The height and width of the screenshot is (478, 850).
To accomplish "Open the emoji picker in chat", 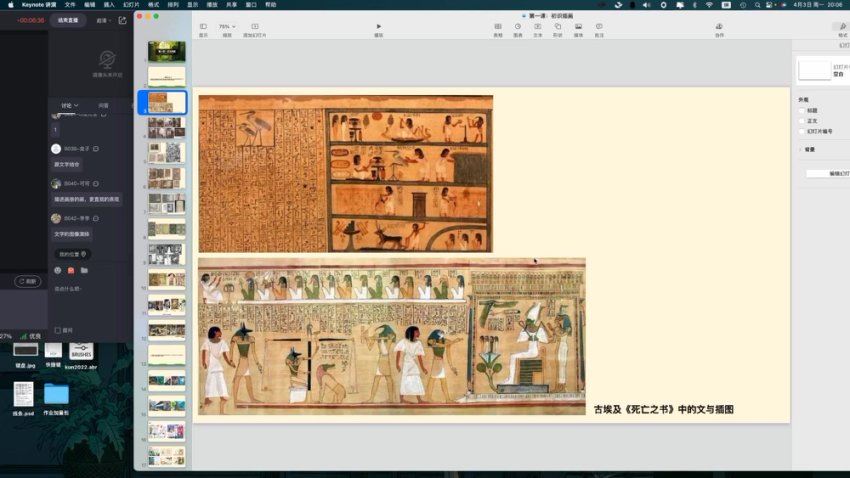I will click(x=58, y=270).
